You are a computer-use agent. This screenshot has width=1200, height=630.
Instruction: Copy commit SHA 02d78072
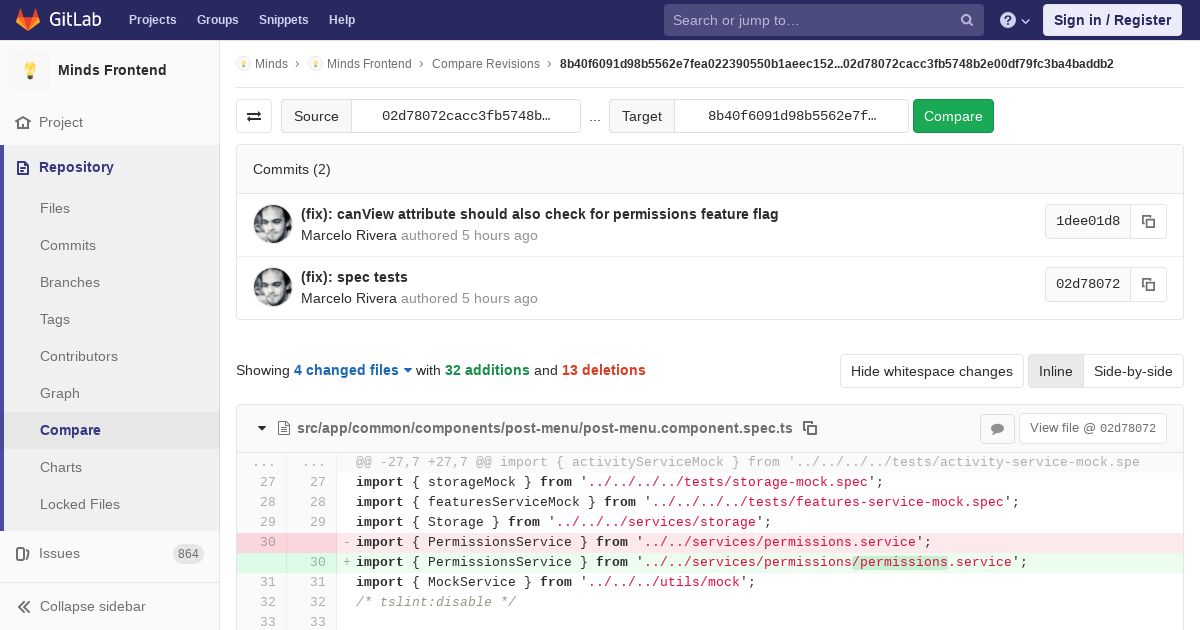1148,284
